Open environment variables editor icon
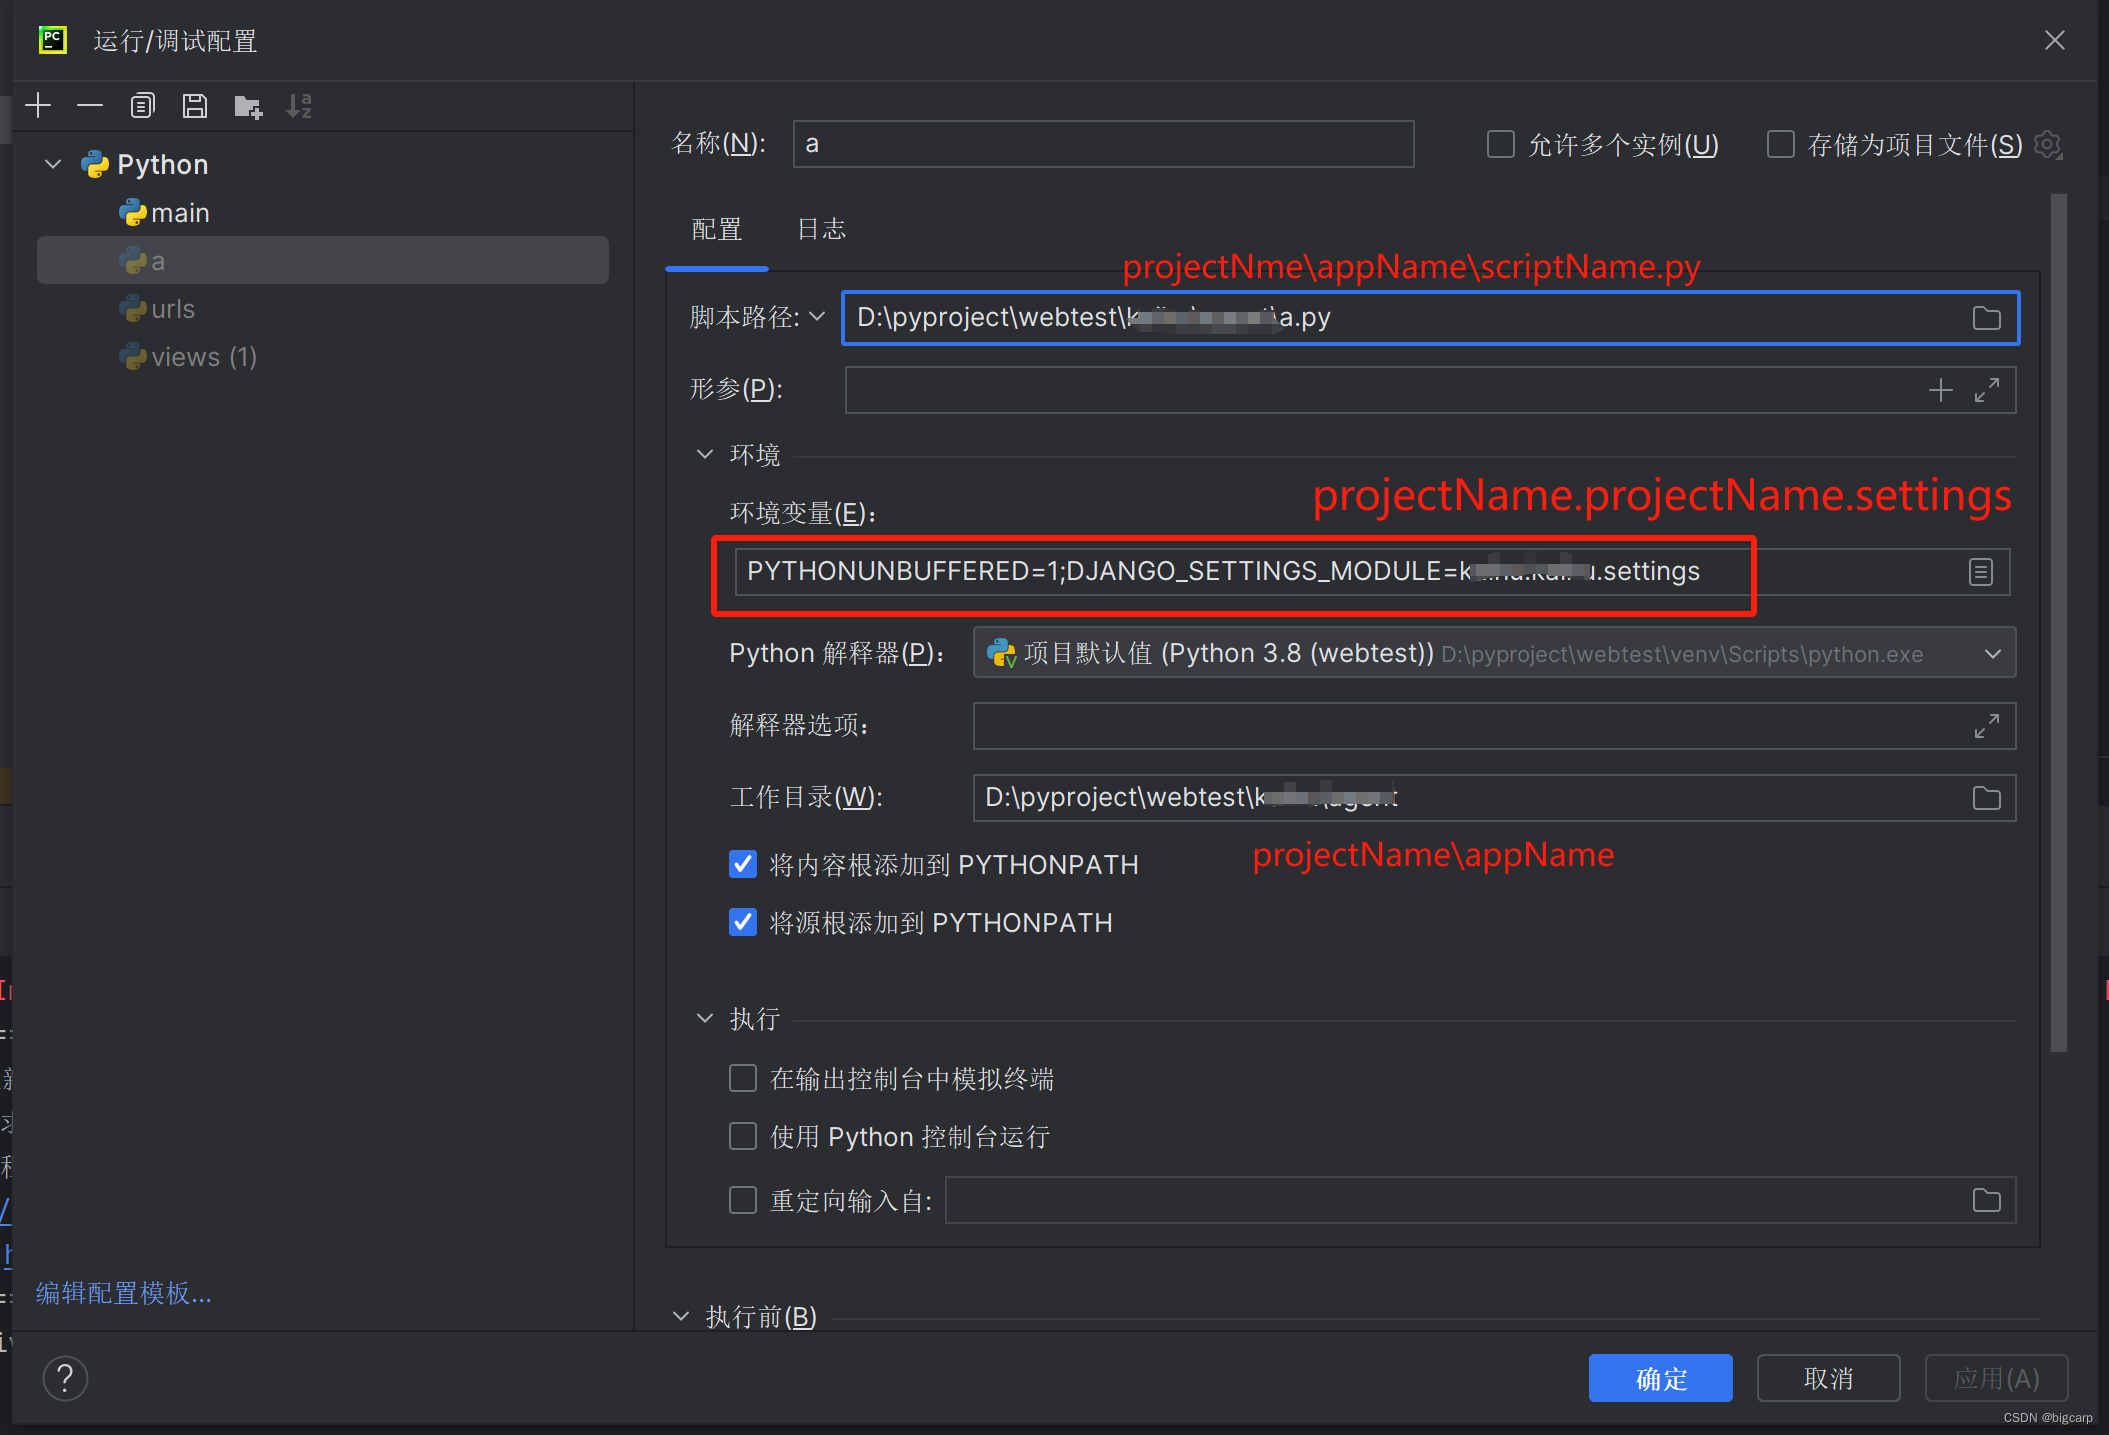This screenshot has height=1435, width=2109. pos(1980,572)
